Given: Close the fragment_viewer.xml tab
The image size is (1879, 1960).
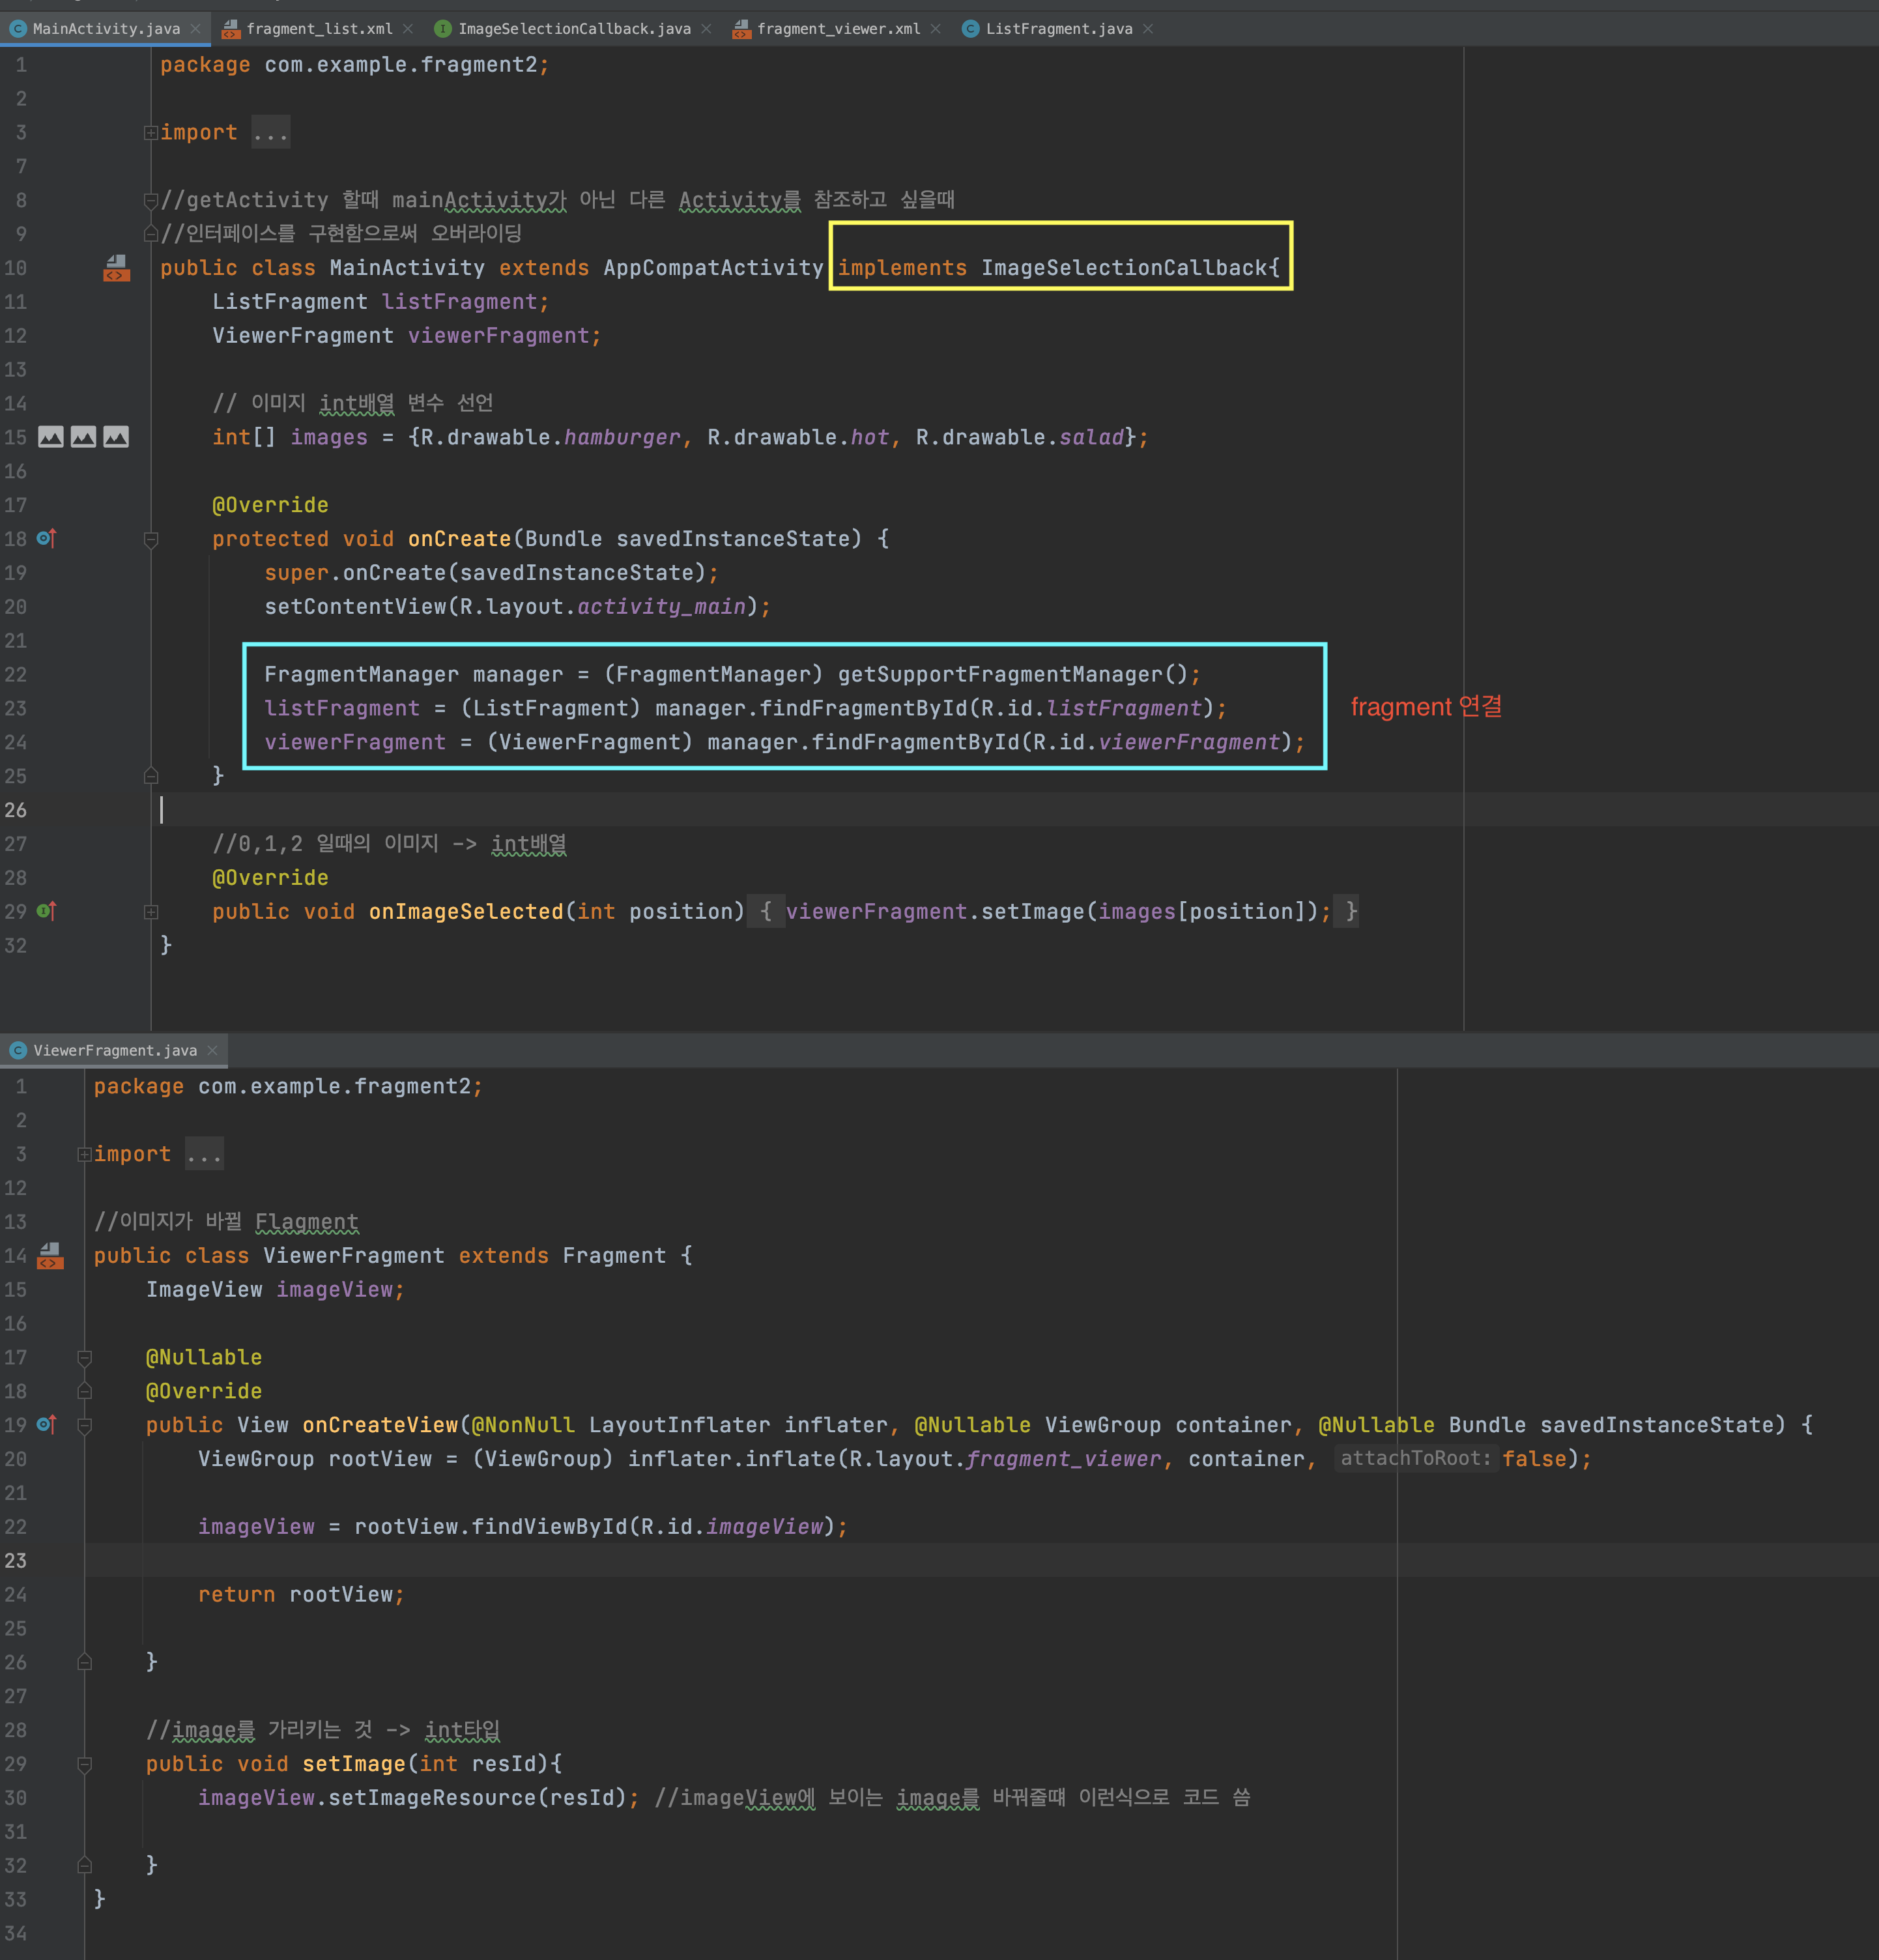Looking at the screenshot, I should click(936, 29).
